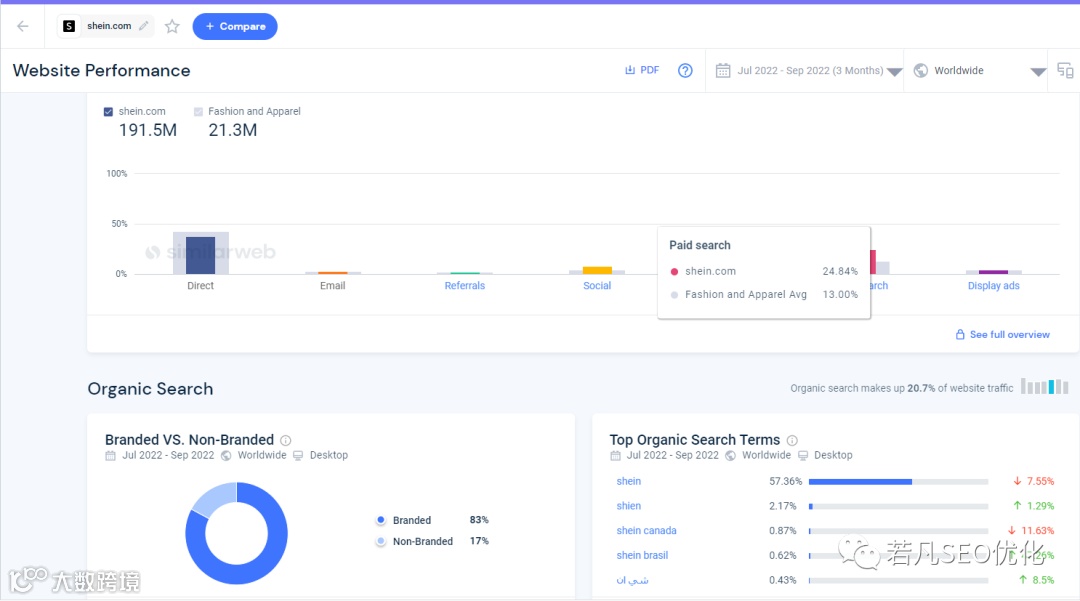Click the globe icon beside Worldwide
Image resolution: width=1080 pixels, height=601 pixels.
click(x=921, y=70)
